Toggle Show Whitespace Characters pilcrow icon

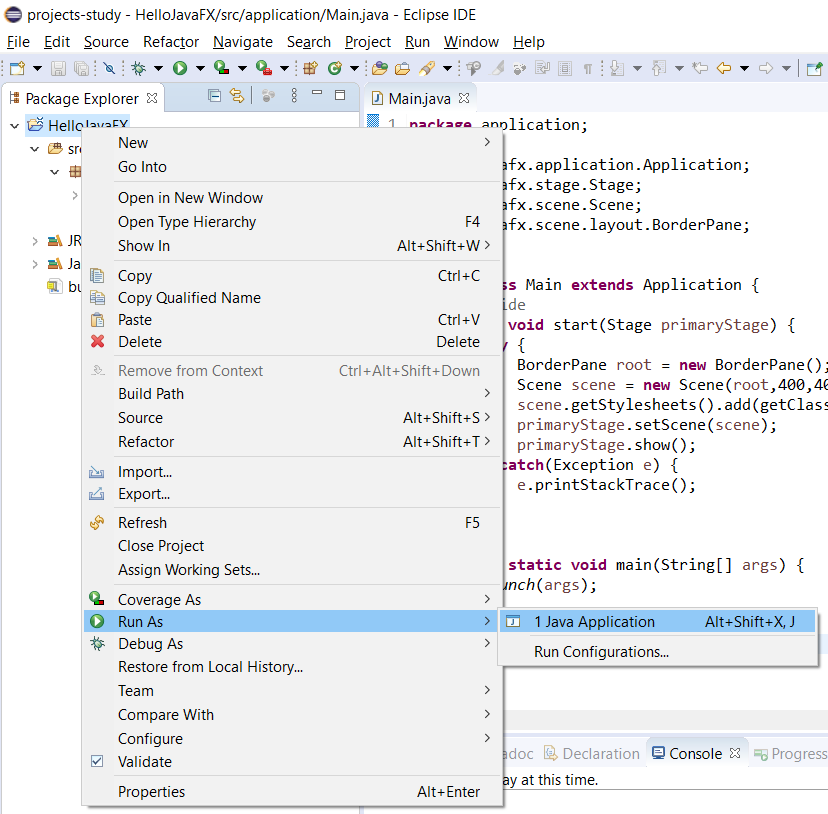pyautogui.click(x=587, y=68)
